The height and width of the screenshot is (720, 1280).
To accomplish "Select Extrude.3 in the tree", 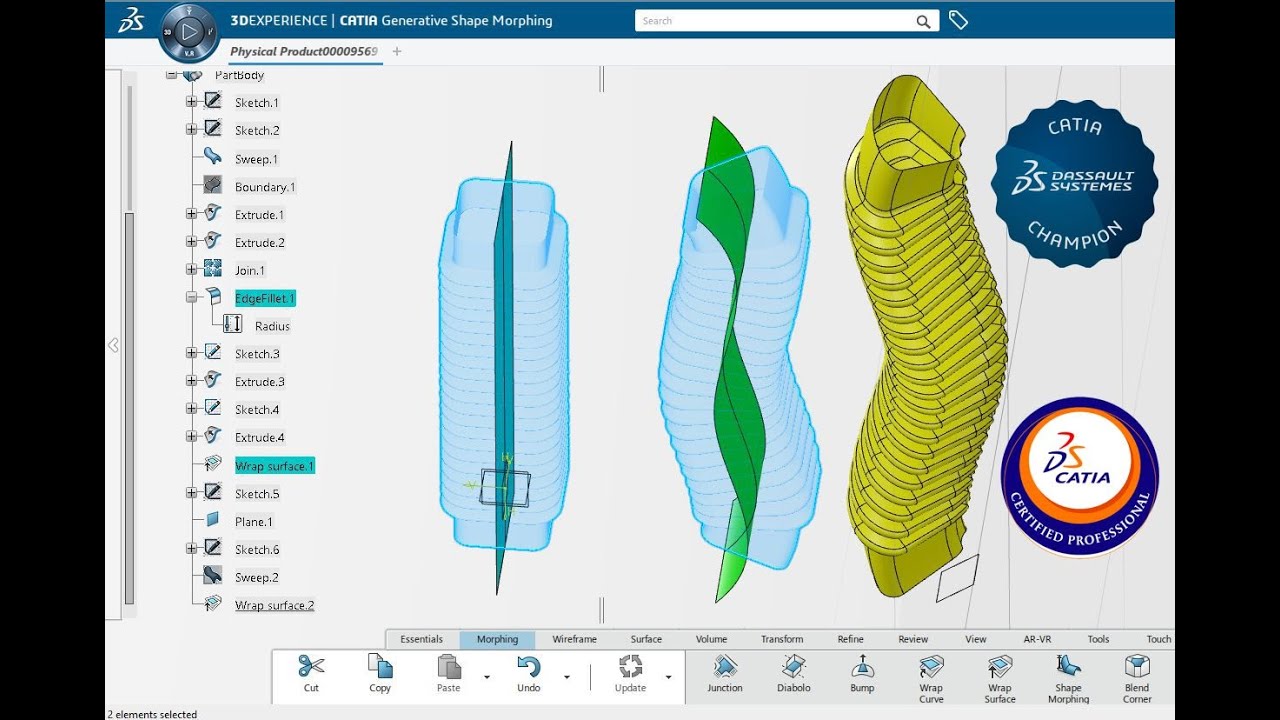I will [x=260, y=382].
